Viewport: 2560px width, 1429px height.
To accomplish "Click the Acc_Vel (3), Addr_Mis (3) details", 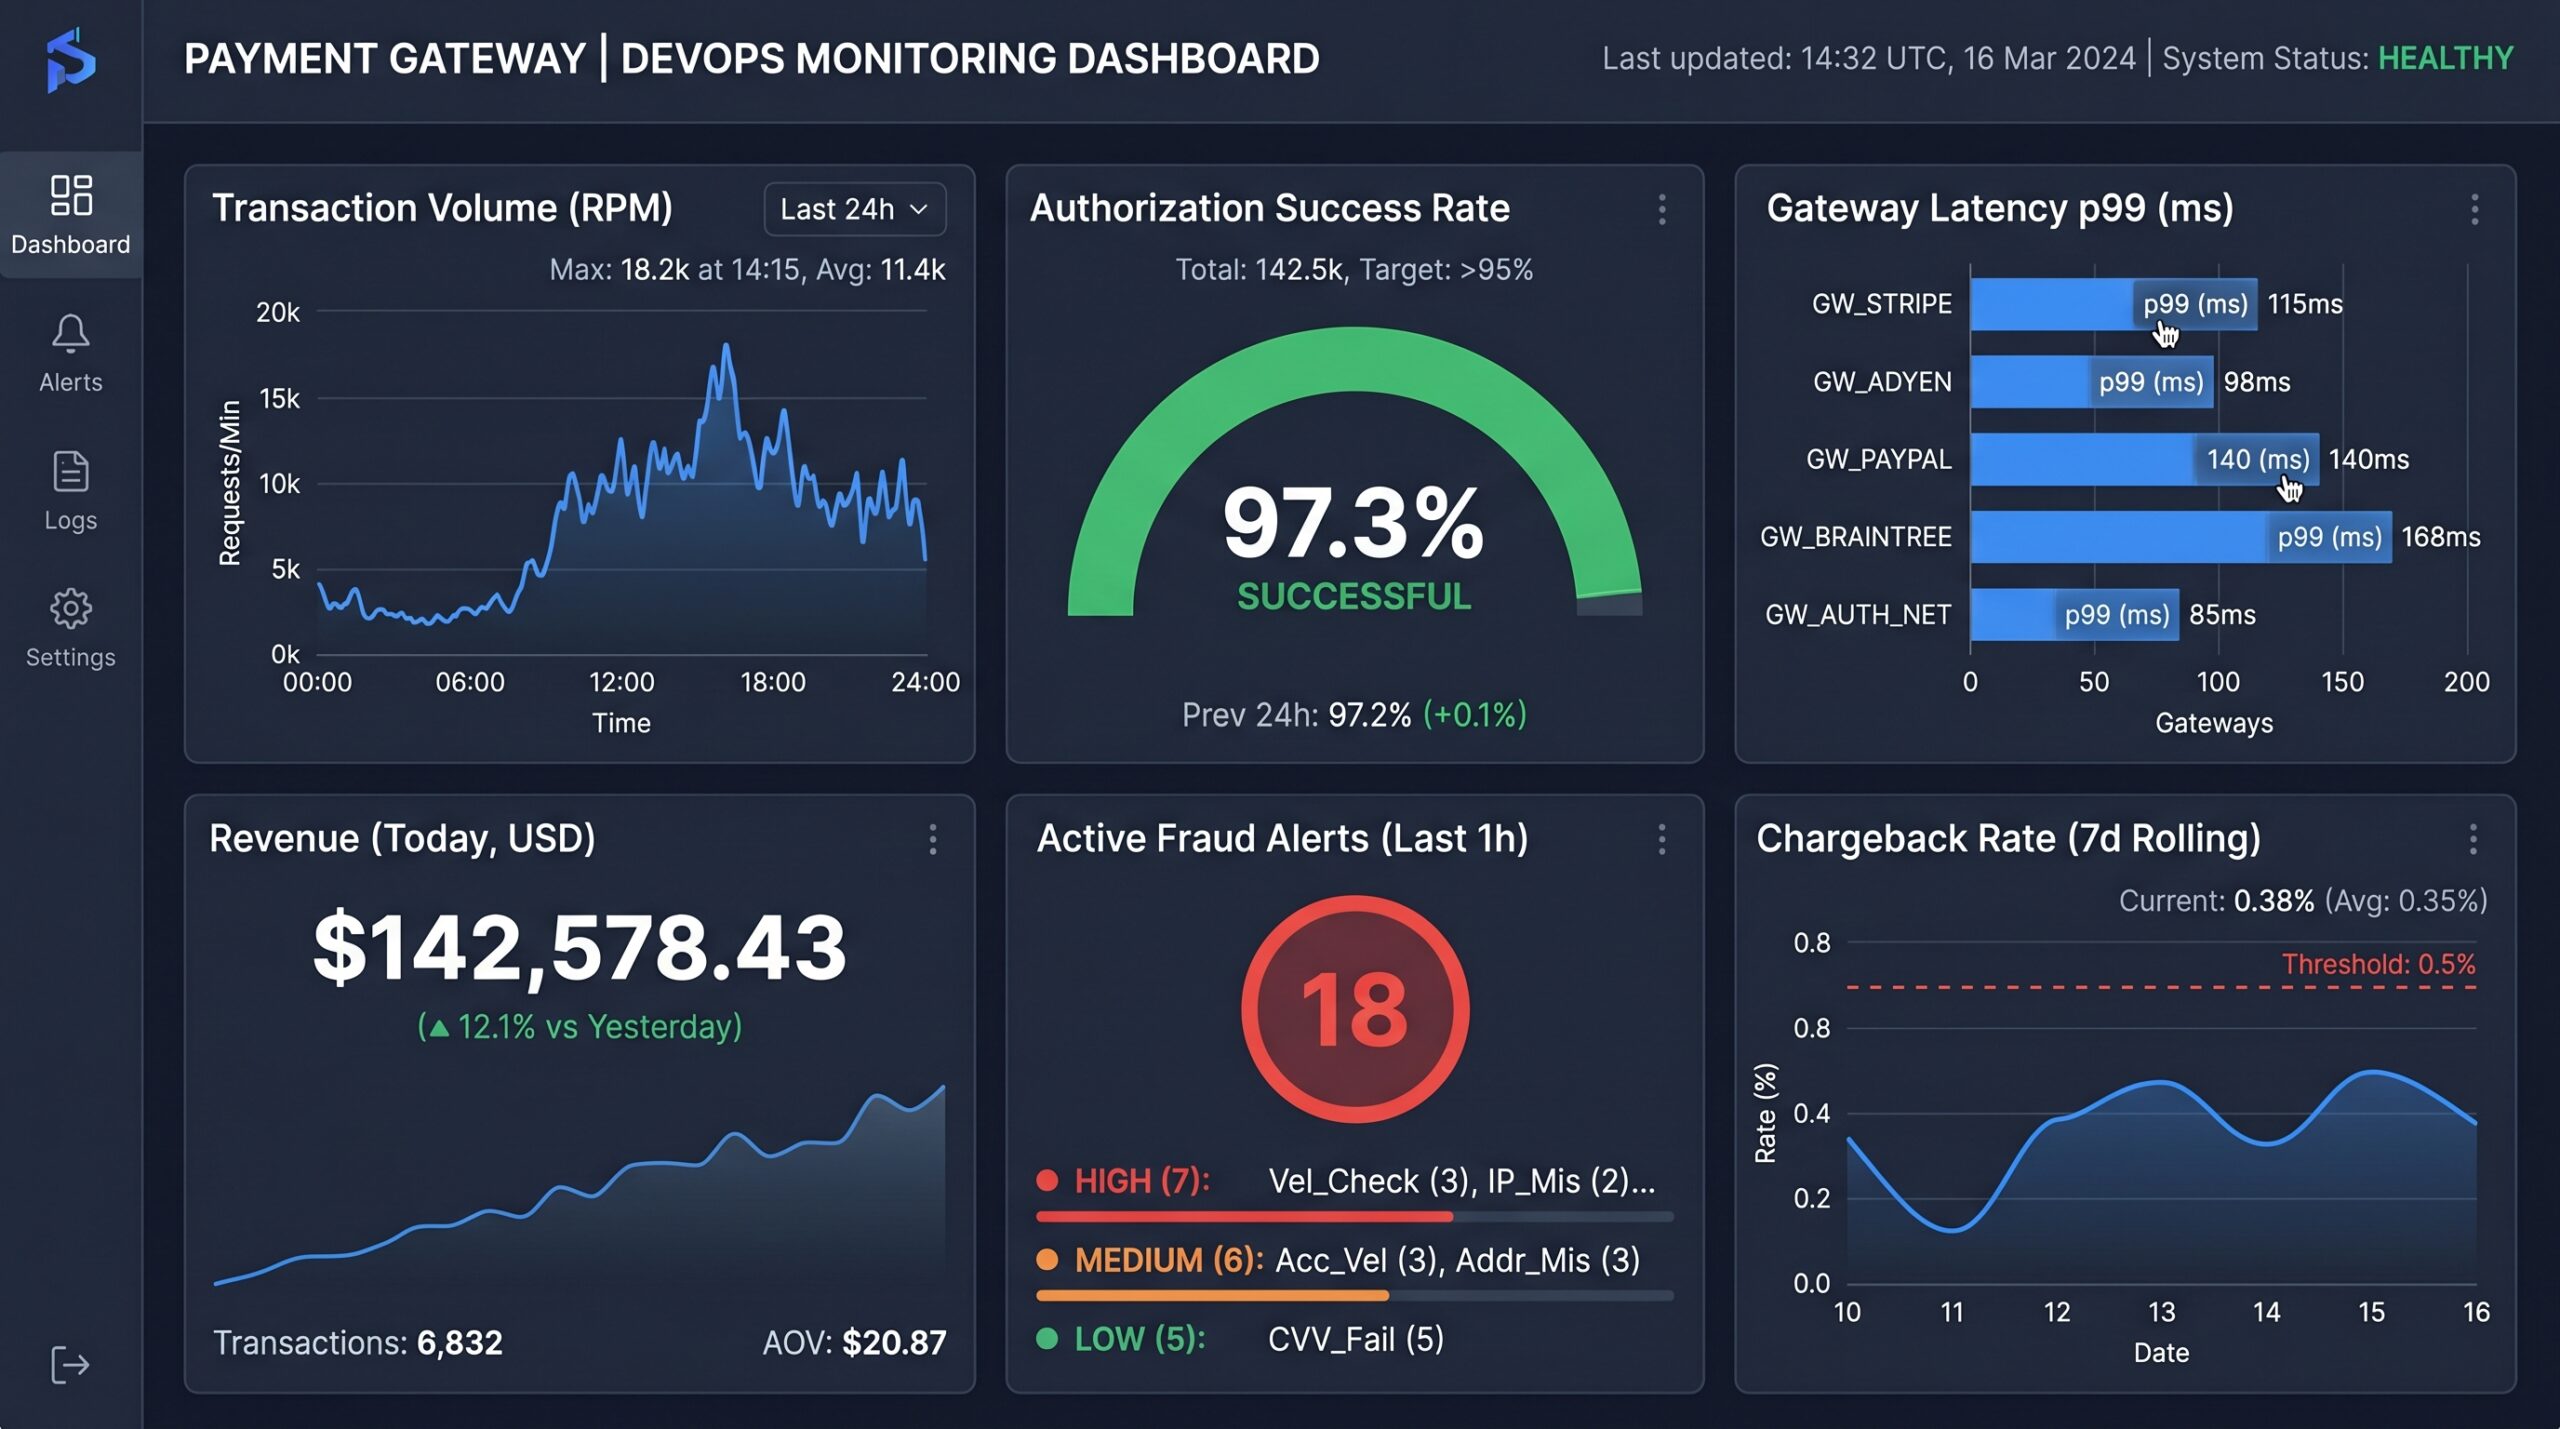I will click(x=1458, y=1260).
